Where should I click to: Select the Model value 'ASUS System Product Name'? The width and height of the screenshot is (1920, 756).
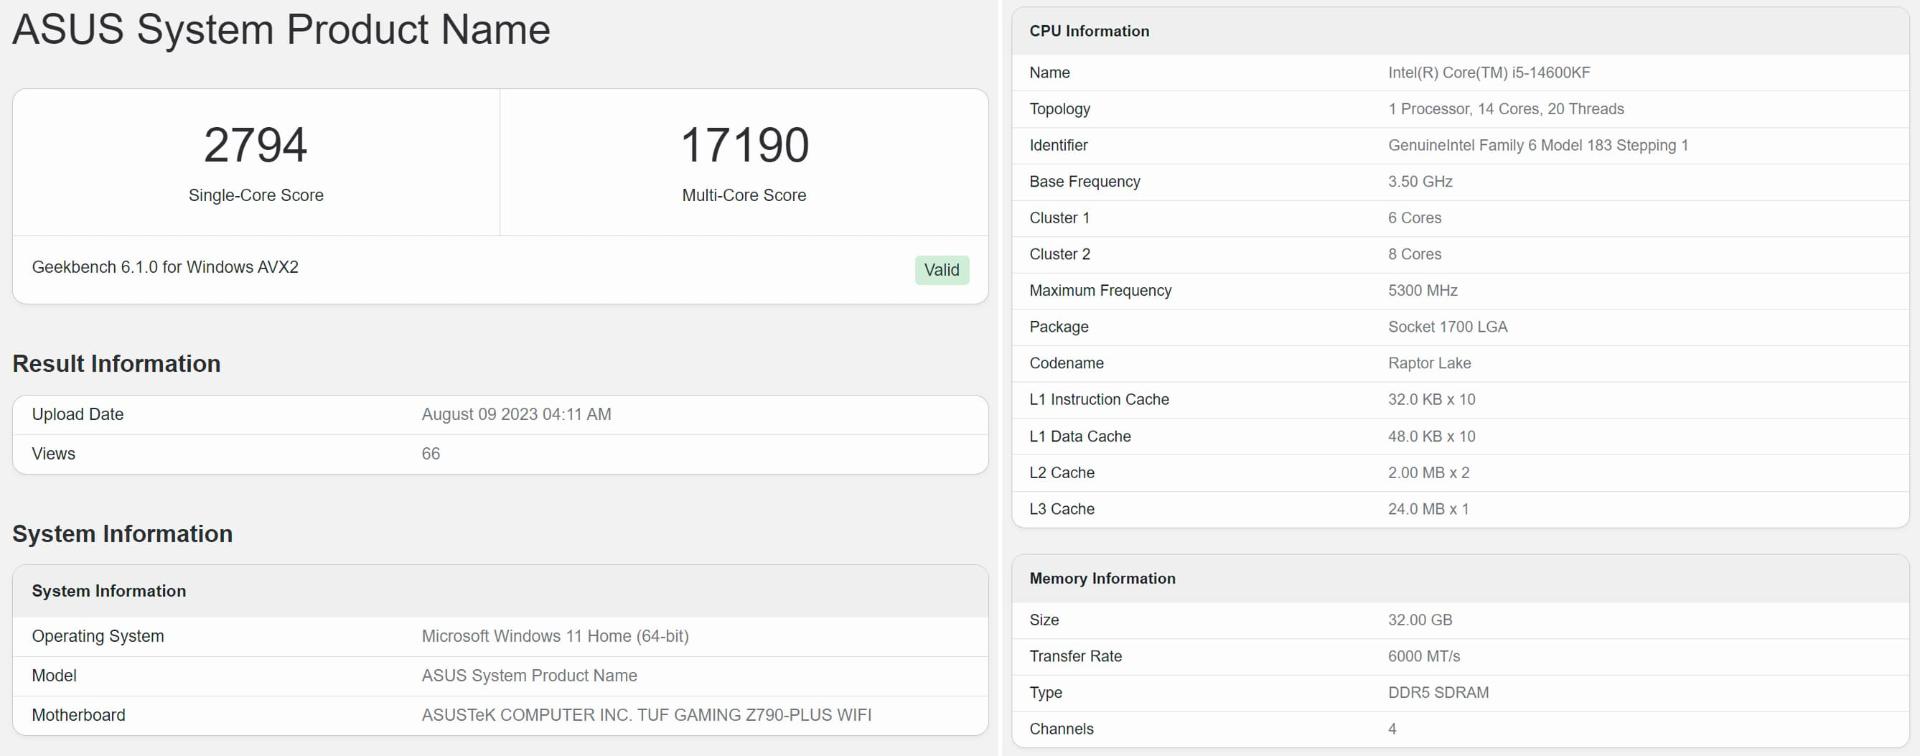529,676
